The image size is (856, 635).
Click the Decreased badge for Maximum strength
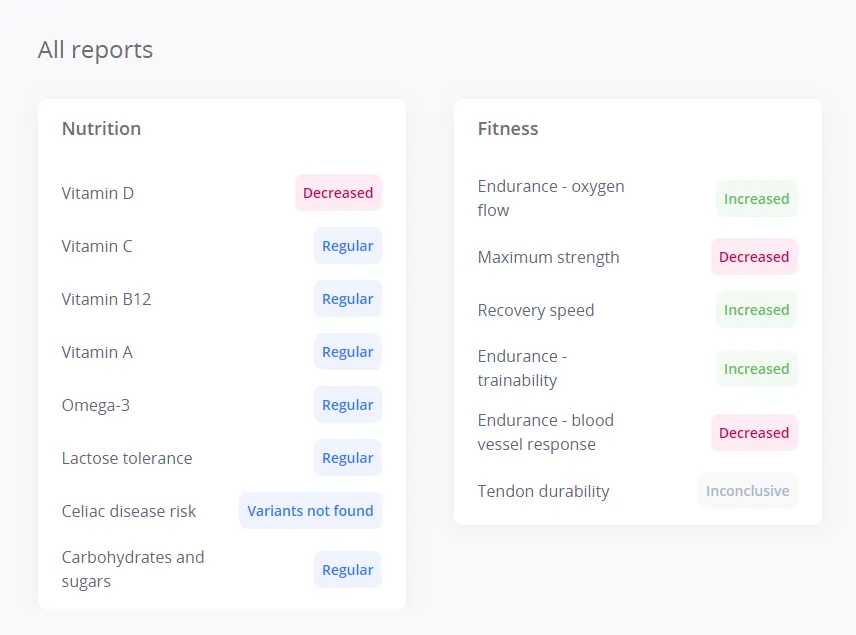[754, 256]
